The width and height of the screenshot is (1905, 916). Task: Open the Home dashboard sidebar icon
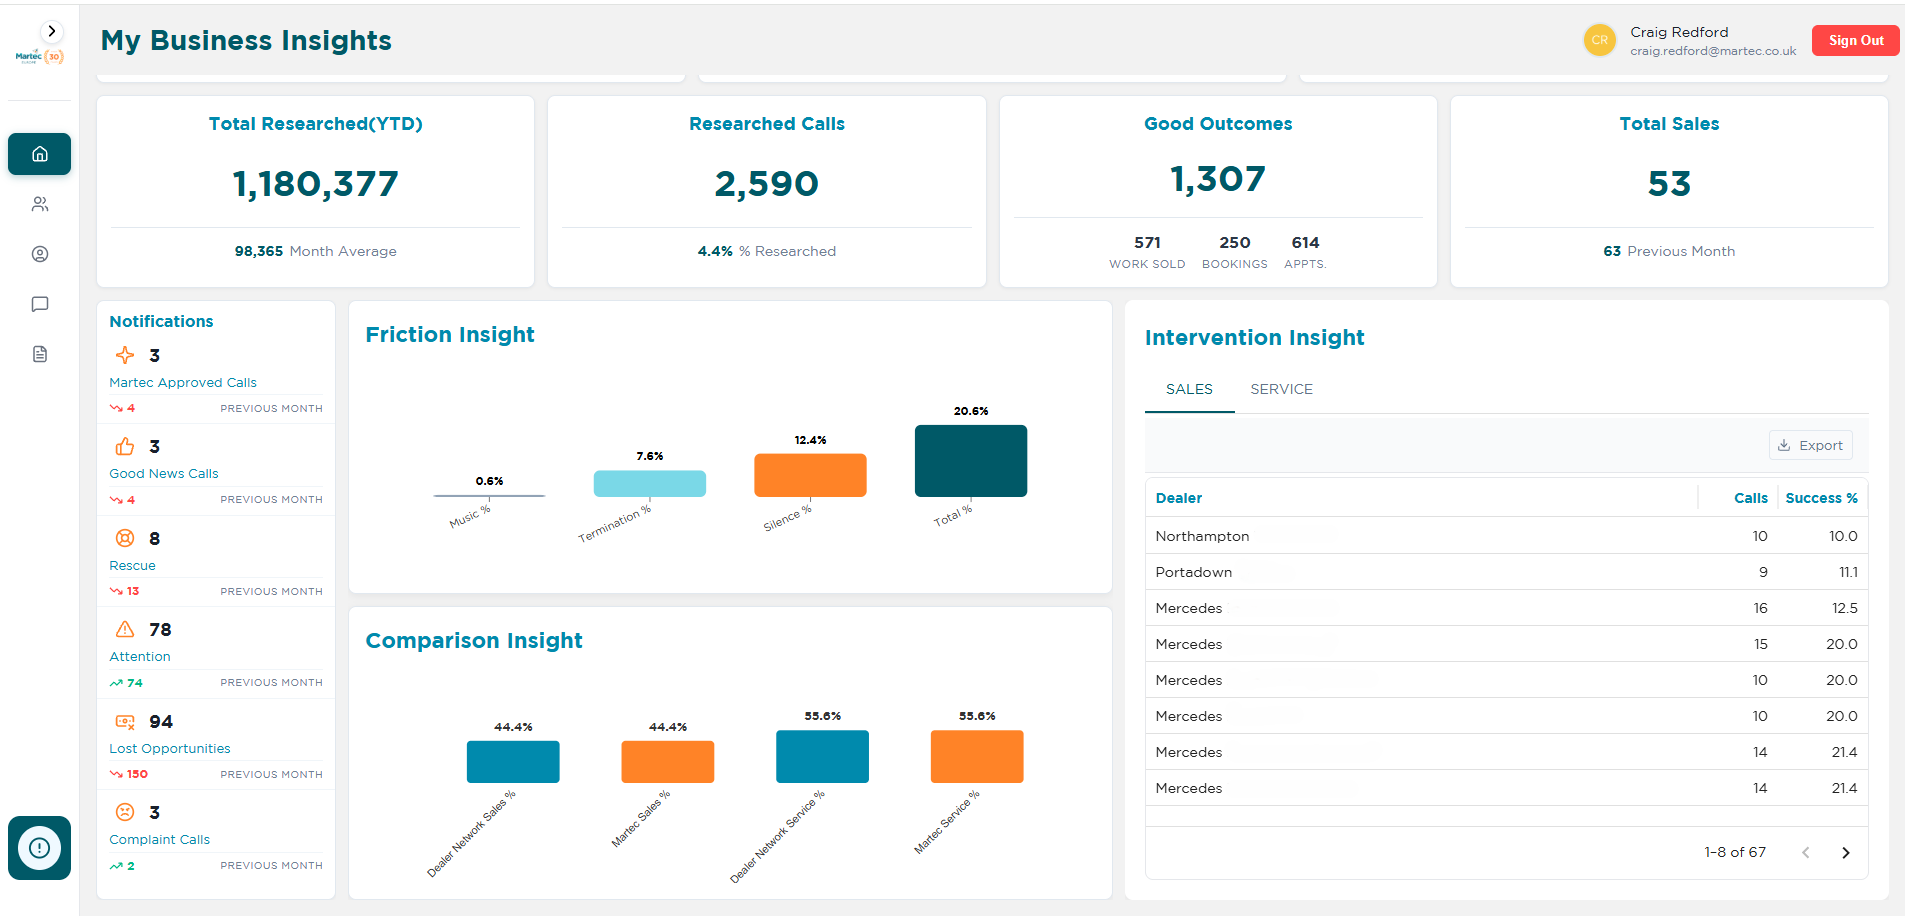(40, 154)
